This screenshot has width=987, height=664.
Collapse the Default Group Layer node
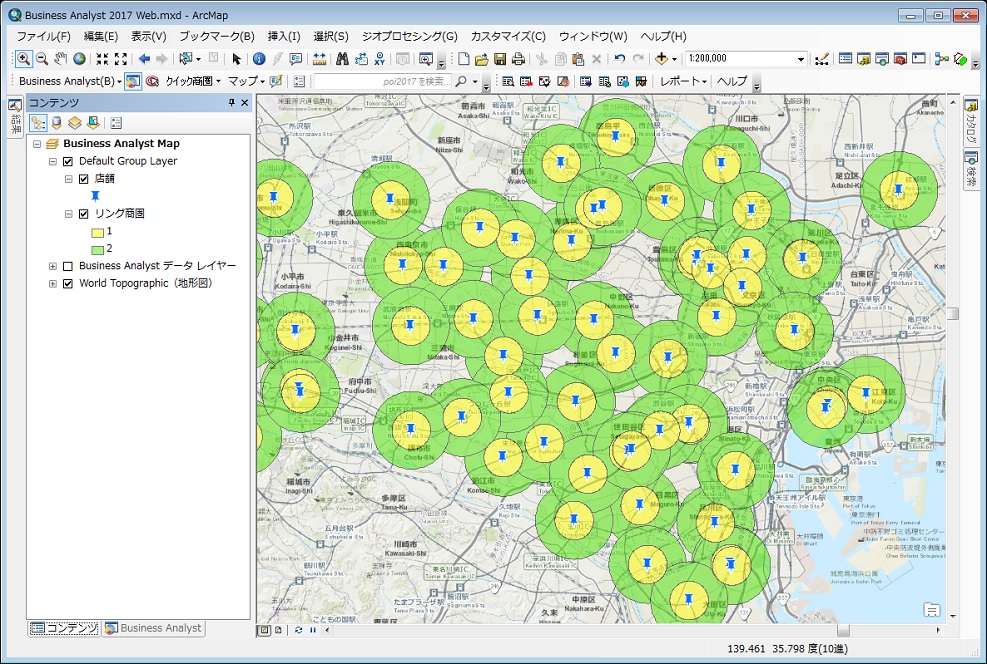[53, 161]
